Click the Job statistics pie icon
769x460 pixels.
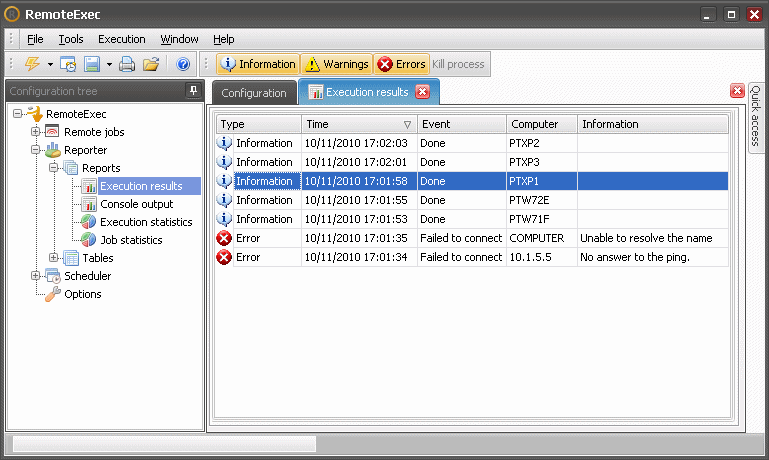tap(88, 240)
